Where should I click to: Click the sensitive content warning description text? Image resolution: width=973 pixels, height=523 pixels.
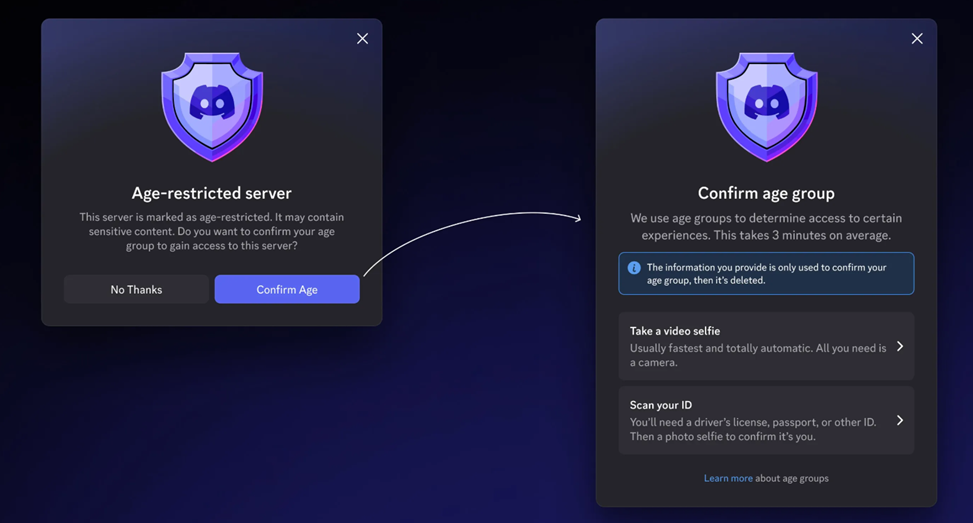click(212, 232)
